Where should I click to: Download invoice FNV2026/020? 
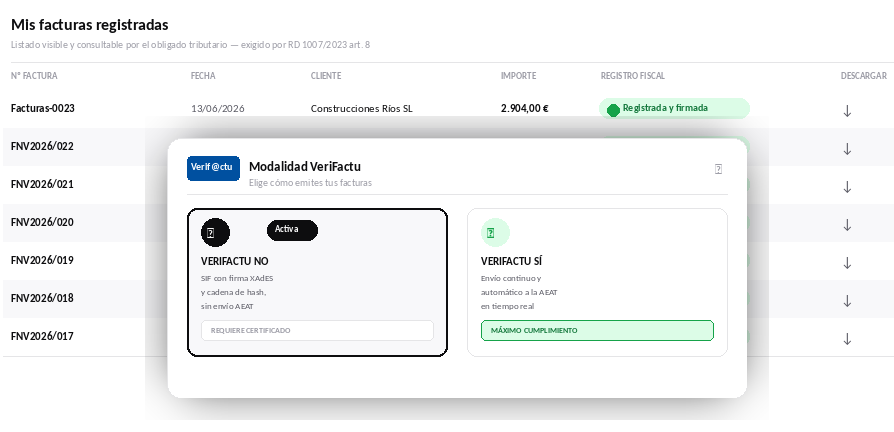point(847,225)
